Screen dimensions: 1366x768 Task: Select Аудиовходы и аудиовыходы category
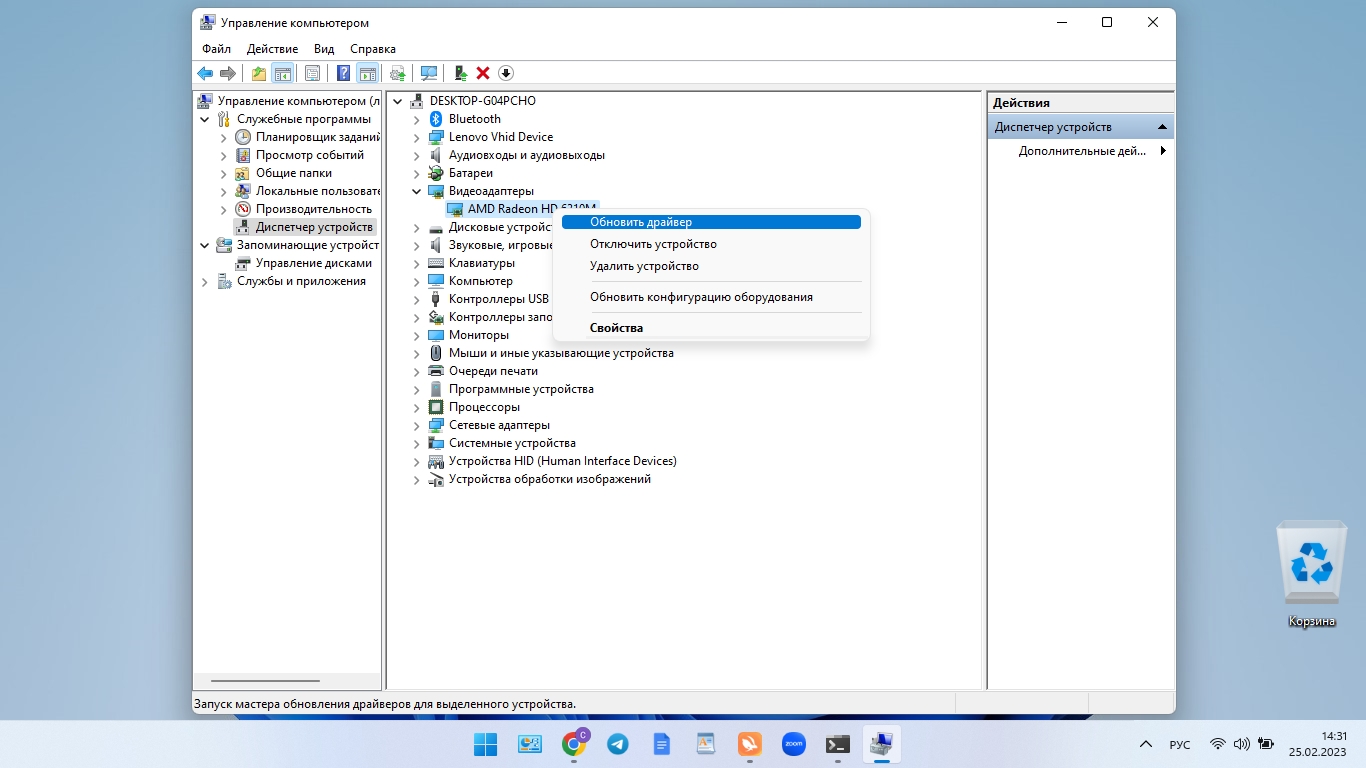[x=527, y=155]
